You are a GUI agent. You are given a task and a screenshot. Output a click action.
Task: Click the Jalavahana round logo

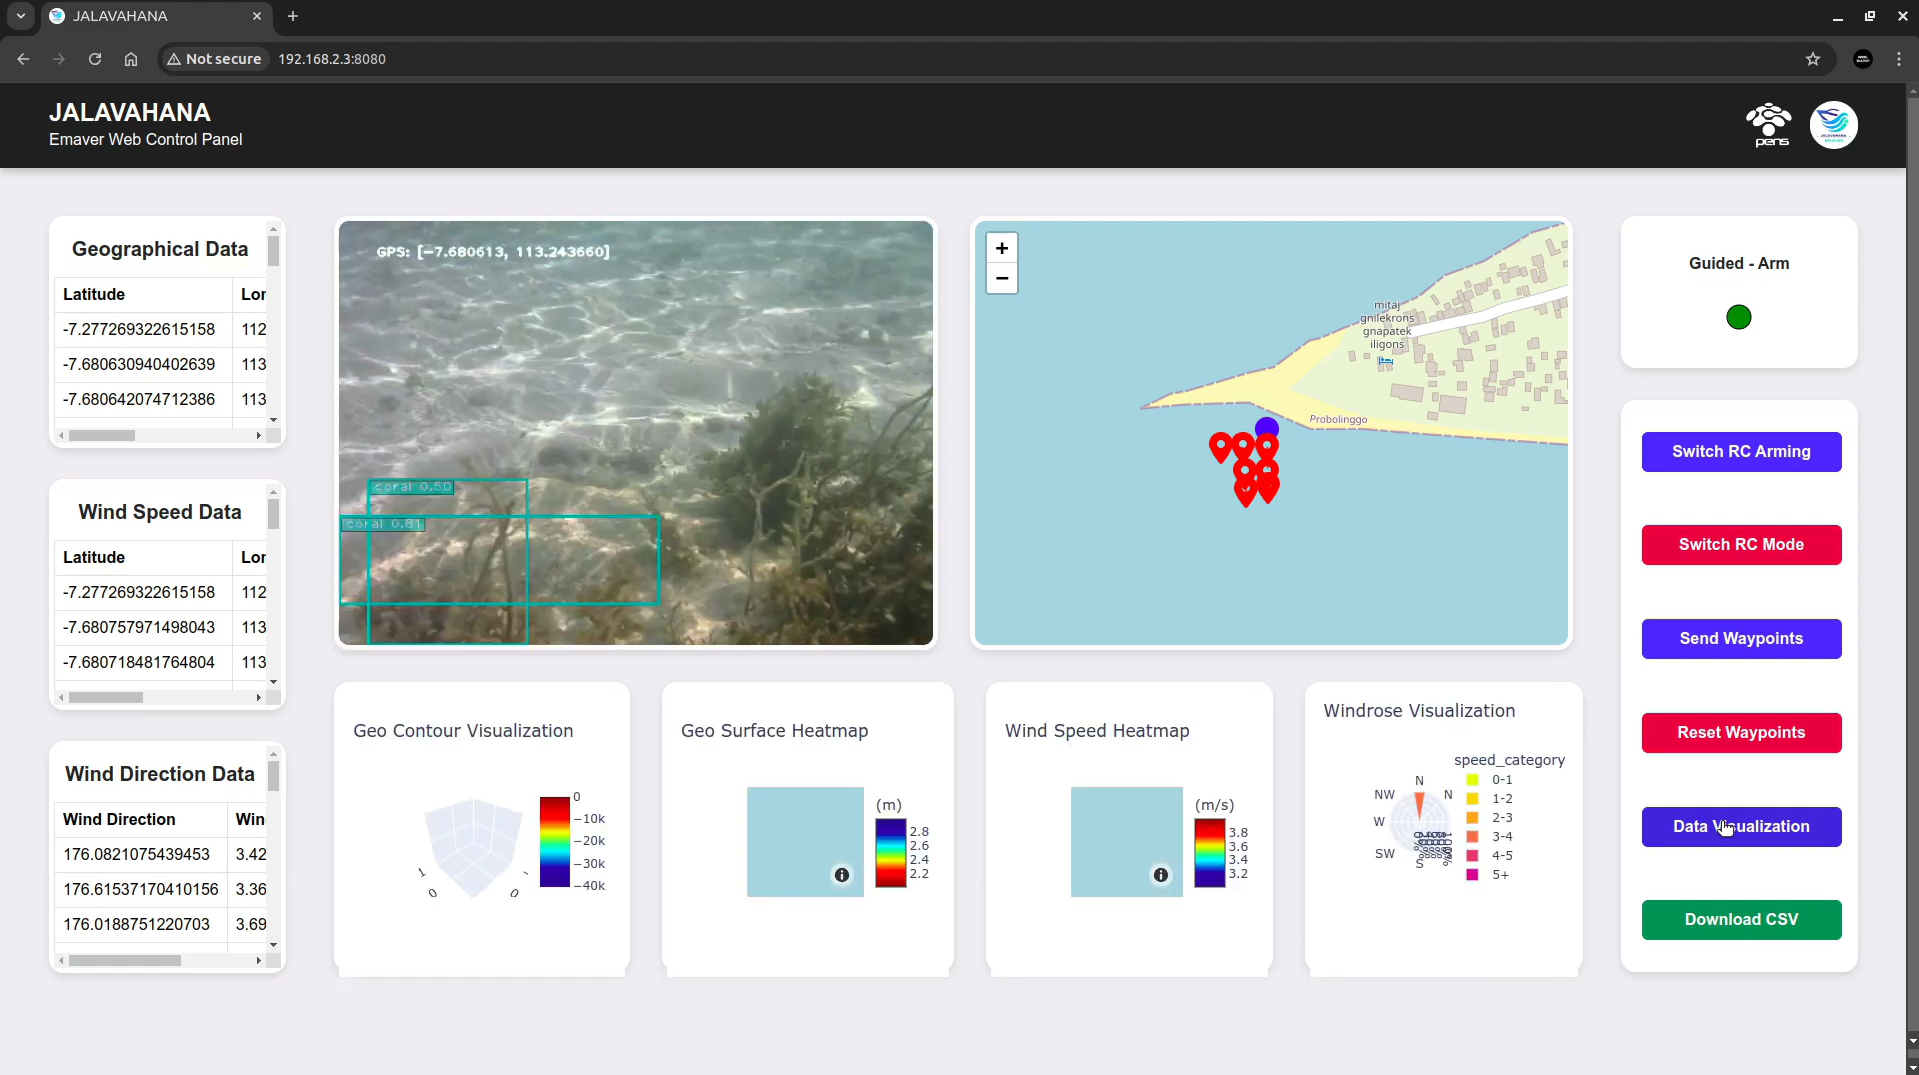pyautogui.click(x=1833, y=125)
